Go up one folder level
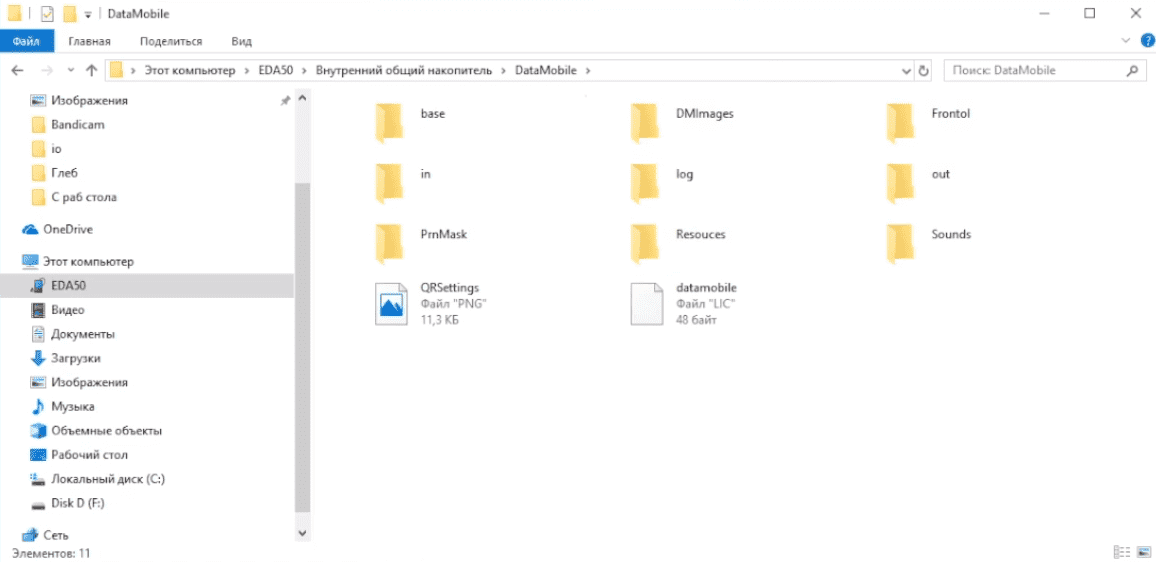Viewport: 1156px width, 562px height. [x=91, y=71]
